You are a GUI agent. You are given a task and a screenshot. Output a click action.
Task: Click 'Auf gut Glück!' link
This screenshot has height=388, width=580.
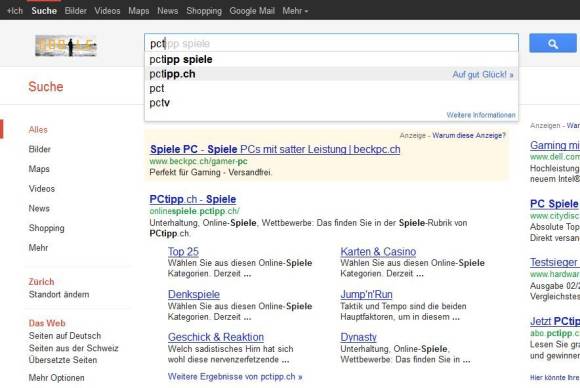483,74
